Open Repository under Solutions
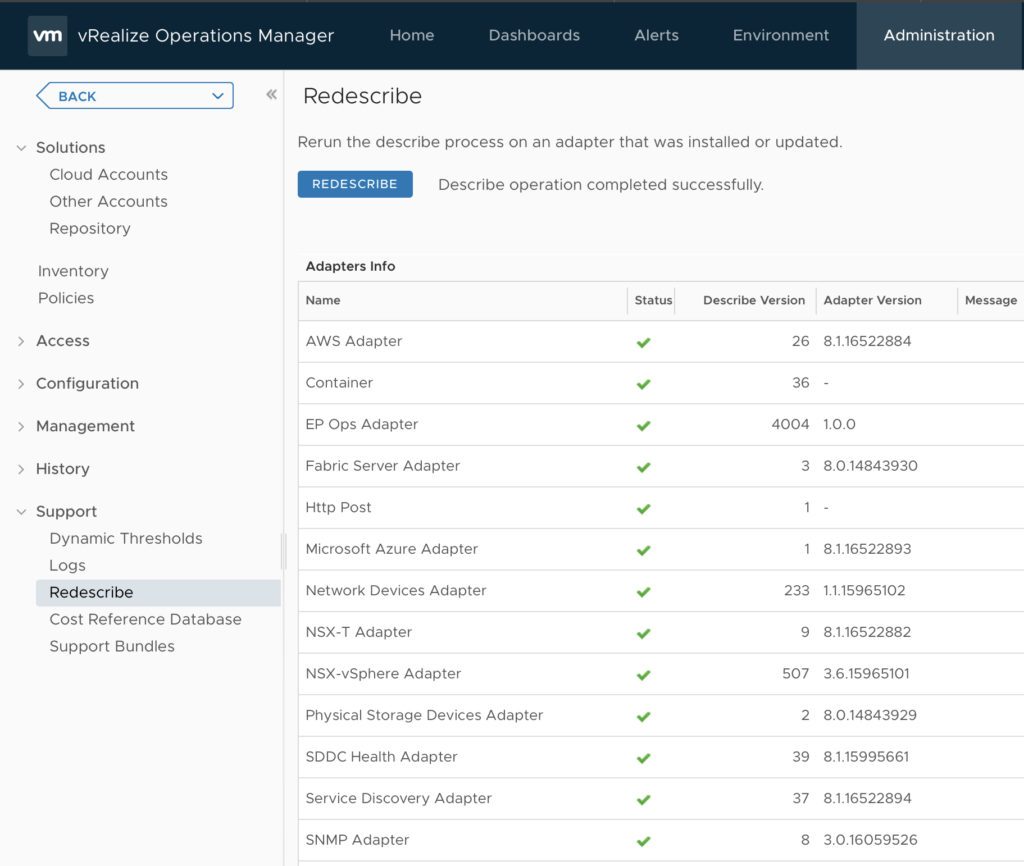The image size is (1024, 866). point(90,229)
